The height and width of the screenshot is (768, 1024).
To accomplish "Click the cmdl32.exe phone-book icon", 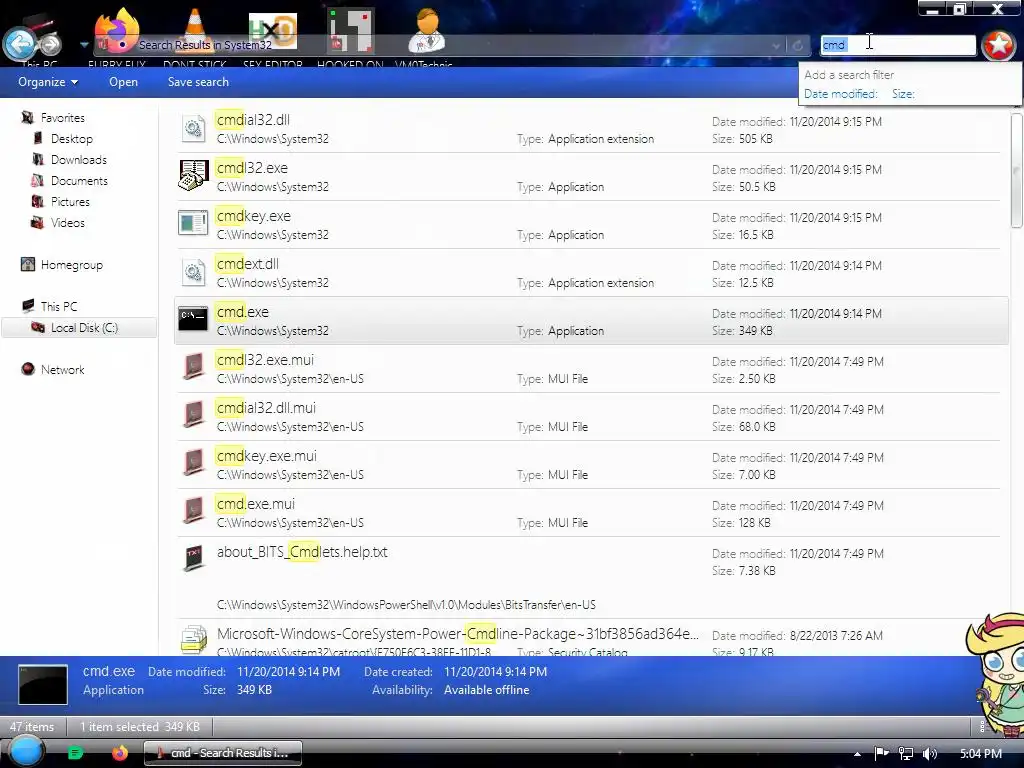I will pyautogui.click(x=193, y=176).
